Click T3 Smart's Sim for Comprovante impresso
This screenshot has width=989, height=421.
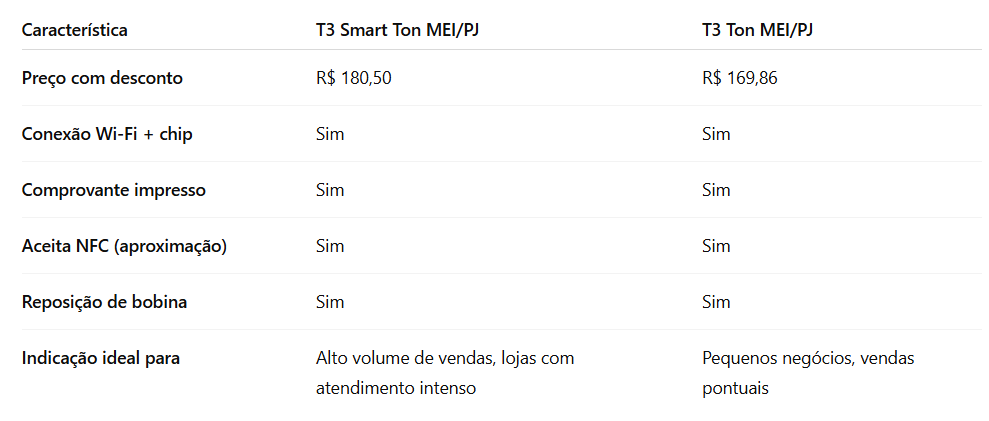[331, 190]
